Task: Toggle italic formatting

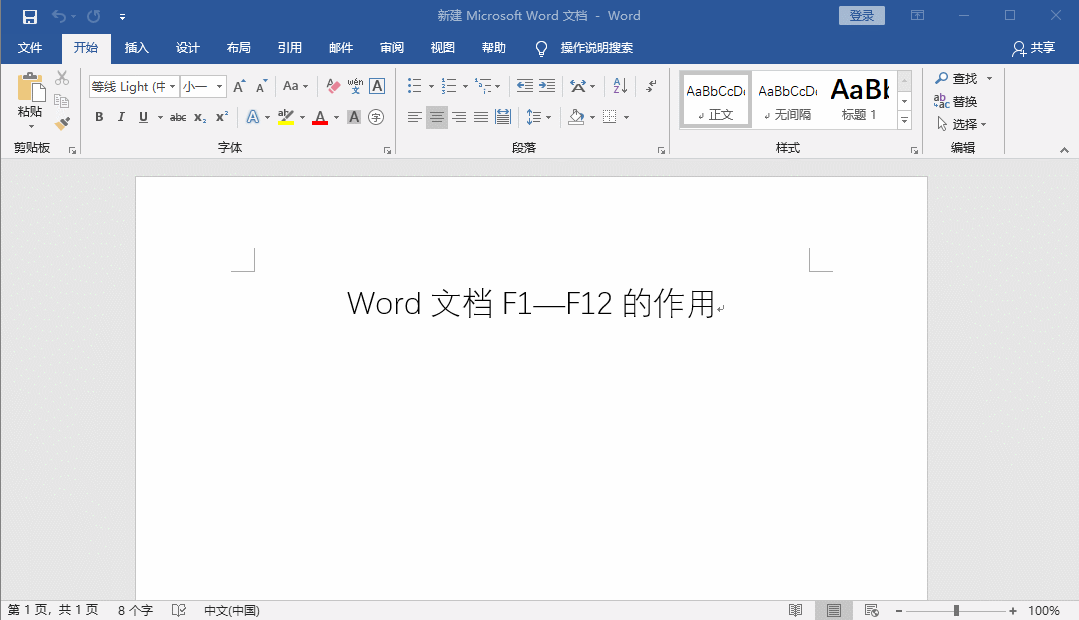Action: pyautogui.click(x=120, y=117)
